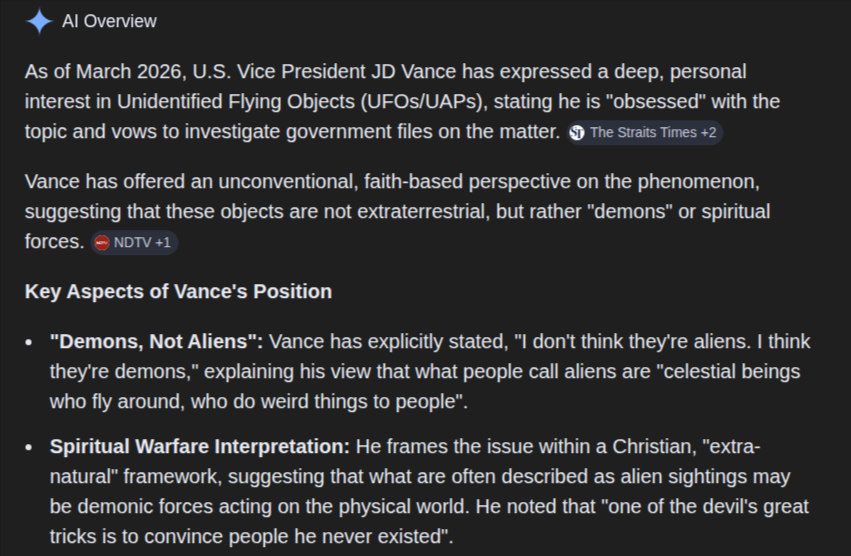Click the red NDTV logo icon

[101, 243]
